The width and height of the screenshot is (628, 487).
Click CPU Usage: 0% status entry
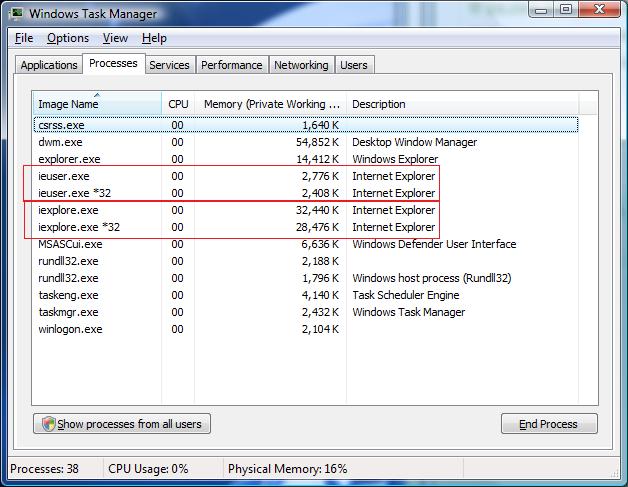(x=148, y=469)
